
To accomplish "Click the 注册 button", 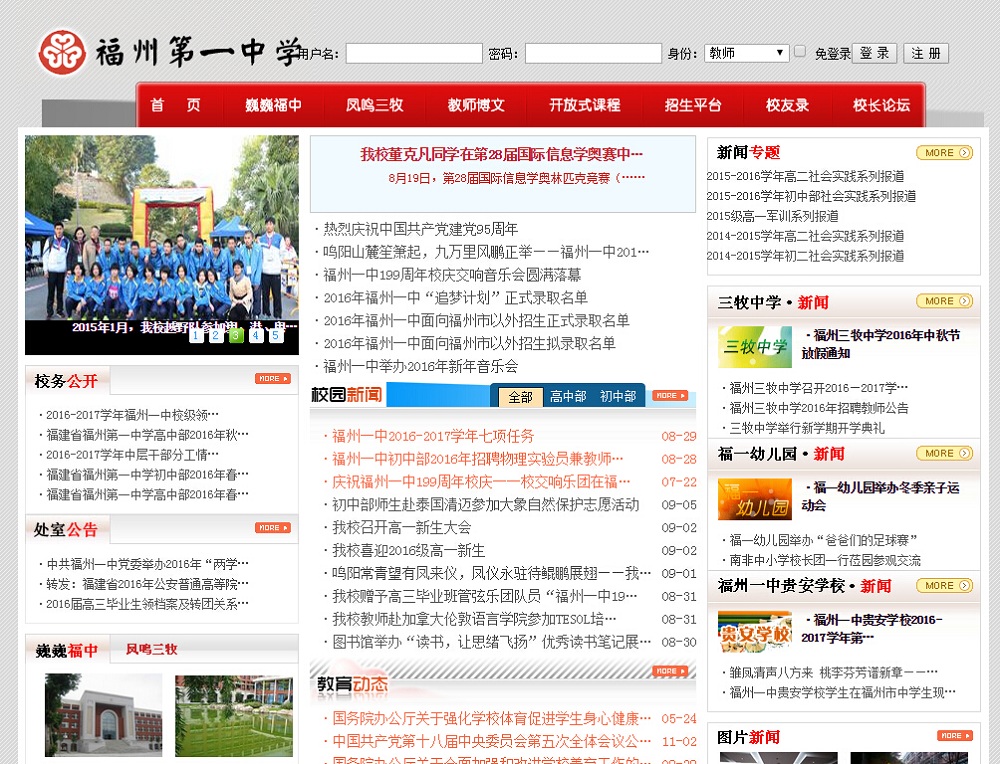I will [926, 53].
